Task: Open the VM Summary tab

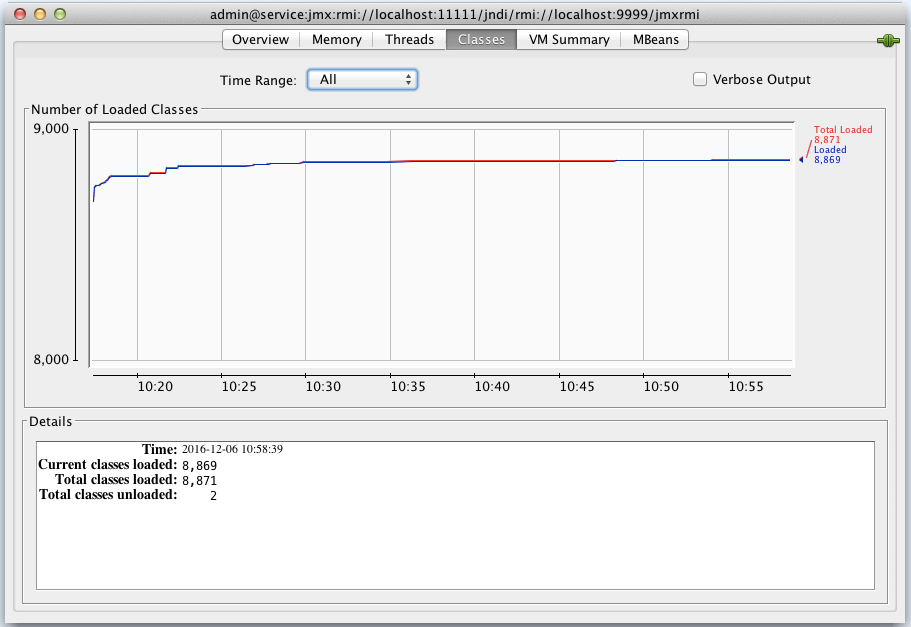Action: click(569, 40)
